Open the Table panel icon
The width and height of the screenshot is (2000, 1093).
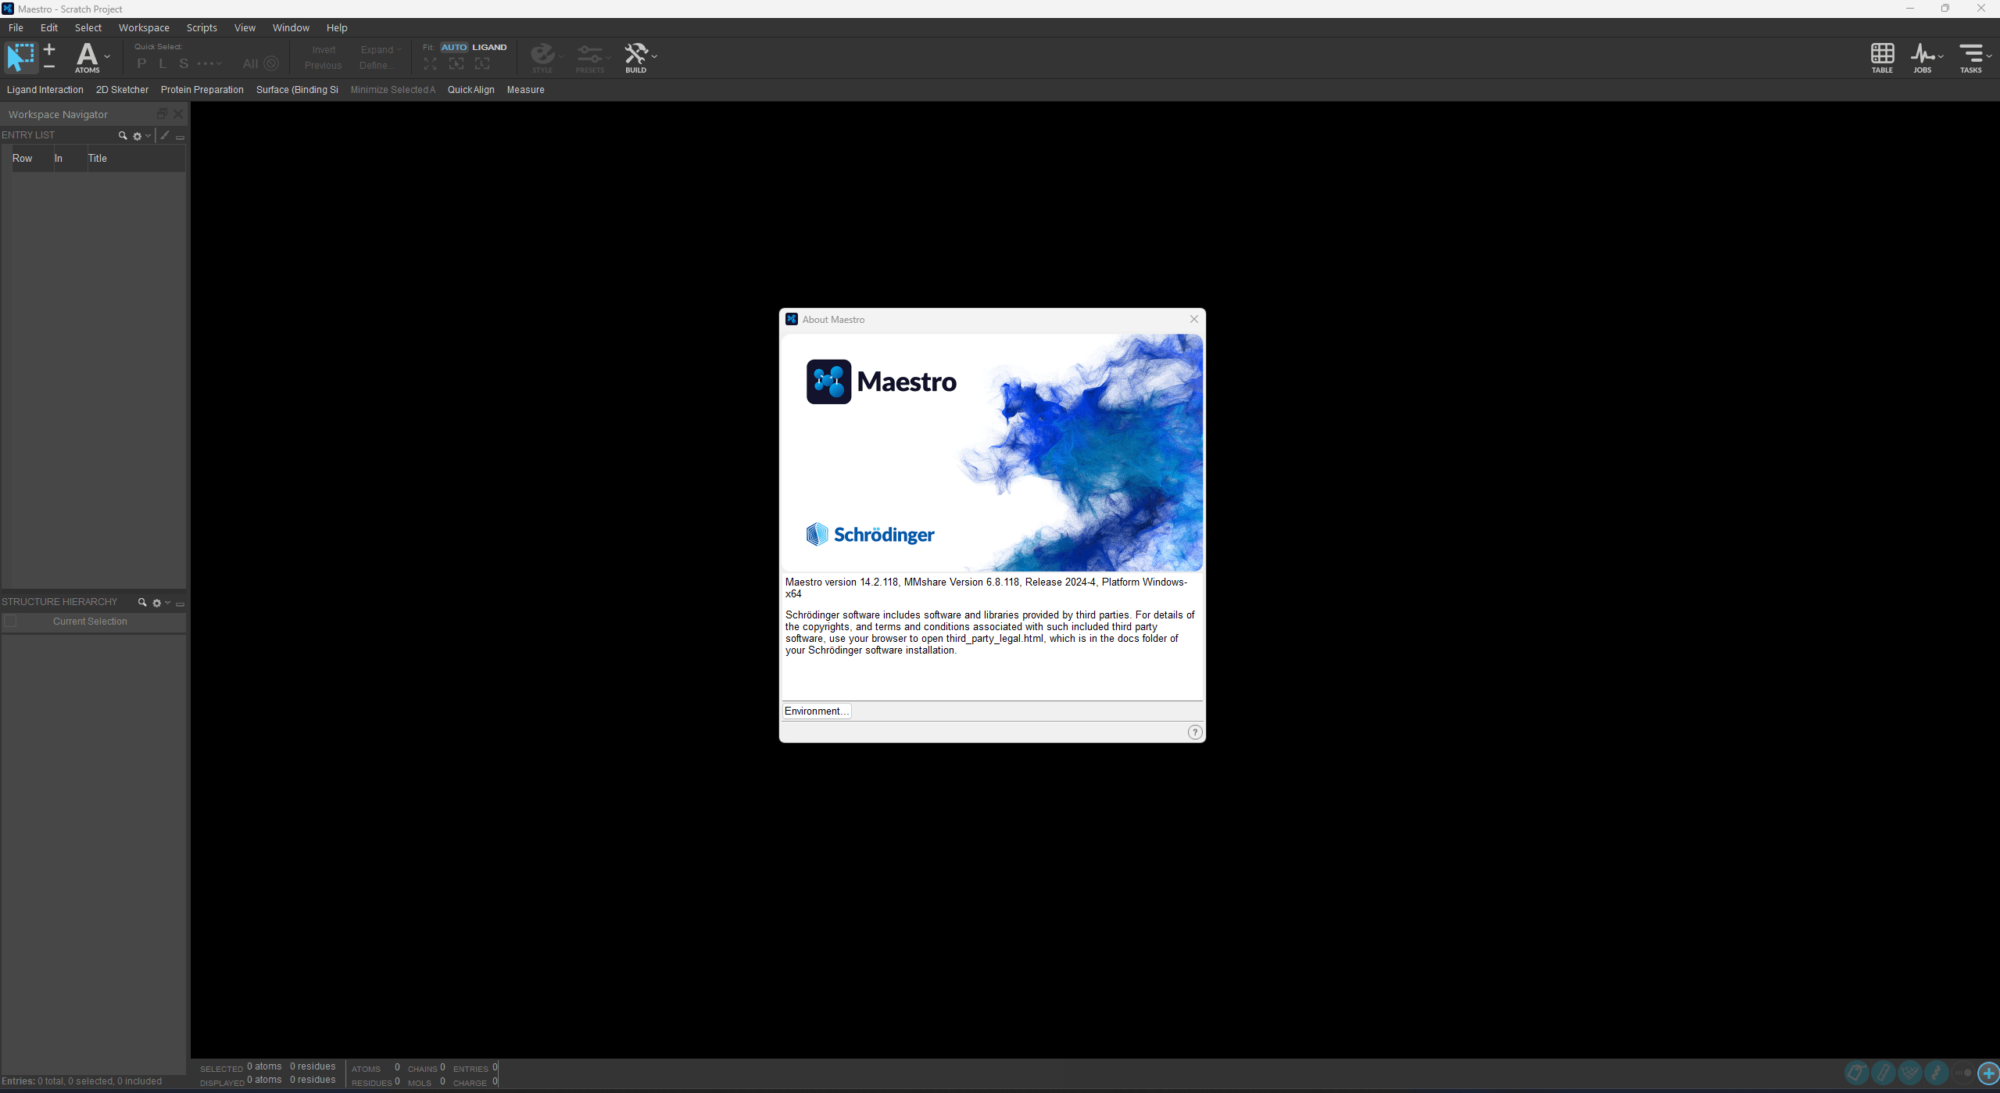[x=1882, y=55]
